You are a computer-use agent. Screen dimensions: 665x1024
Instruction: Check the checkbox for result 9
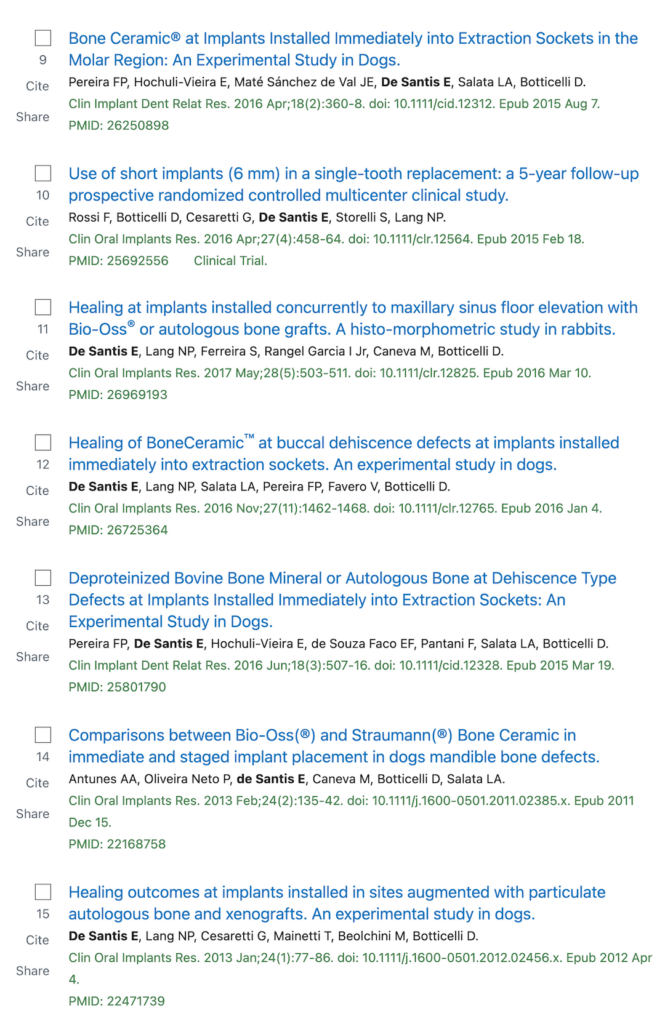point(43,39)
